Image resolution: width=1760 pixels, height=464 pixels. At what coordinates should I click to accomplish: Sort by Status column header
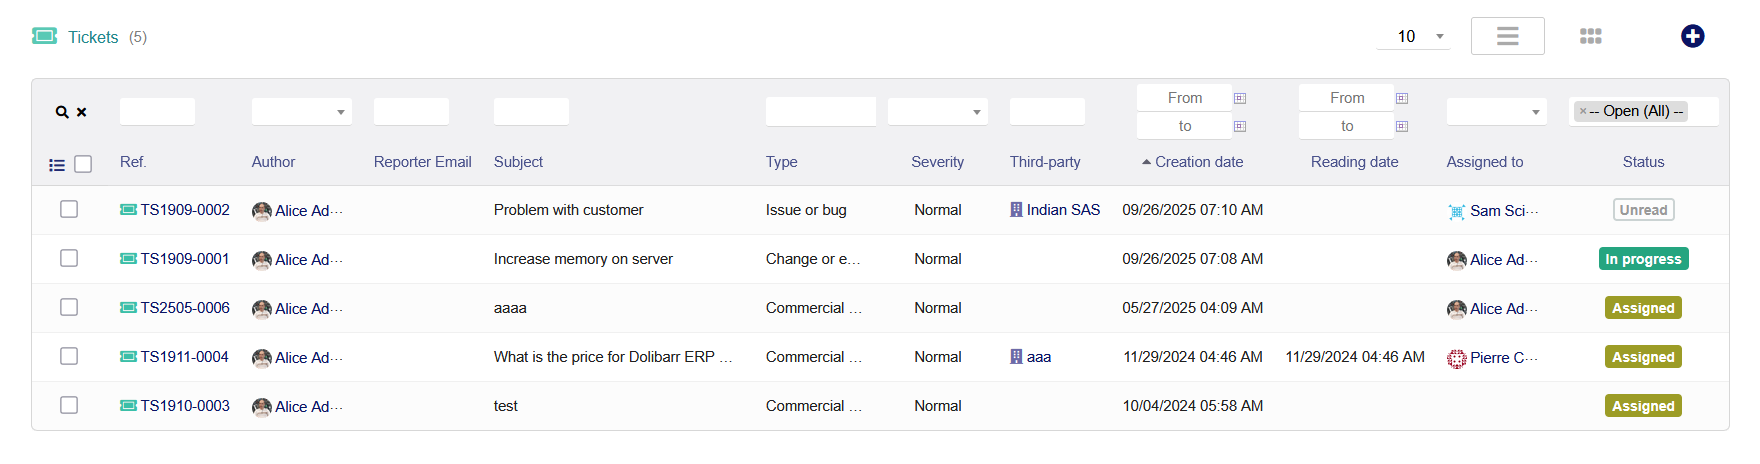pos(1643,162)
